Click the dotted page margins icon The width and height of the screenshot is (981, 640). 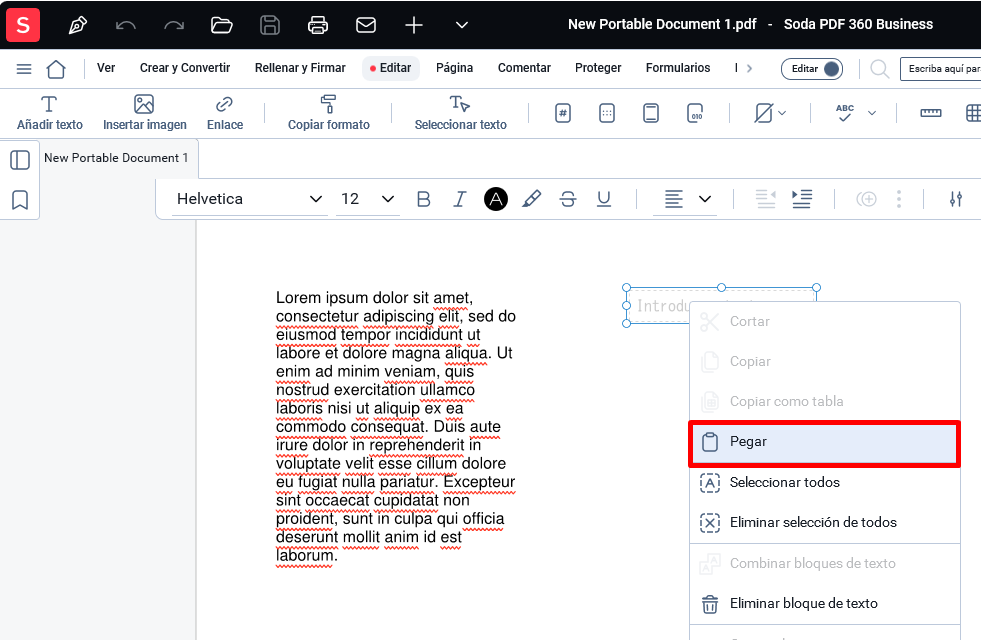coord(607,113)
